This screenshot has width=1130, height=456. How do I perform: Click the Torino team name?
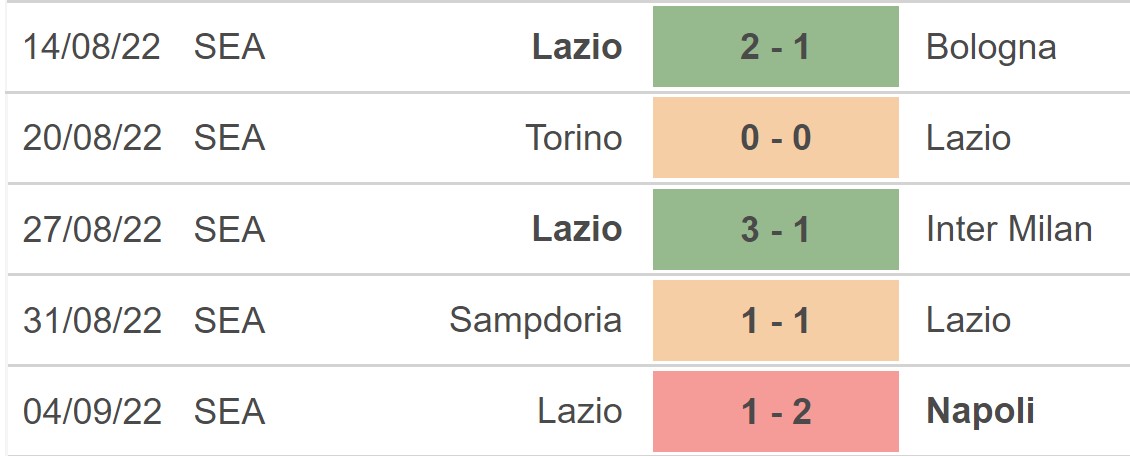pos(574,138)
